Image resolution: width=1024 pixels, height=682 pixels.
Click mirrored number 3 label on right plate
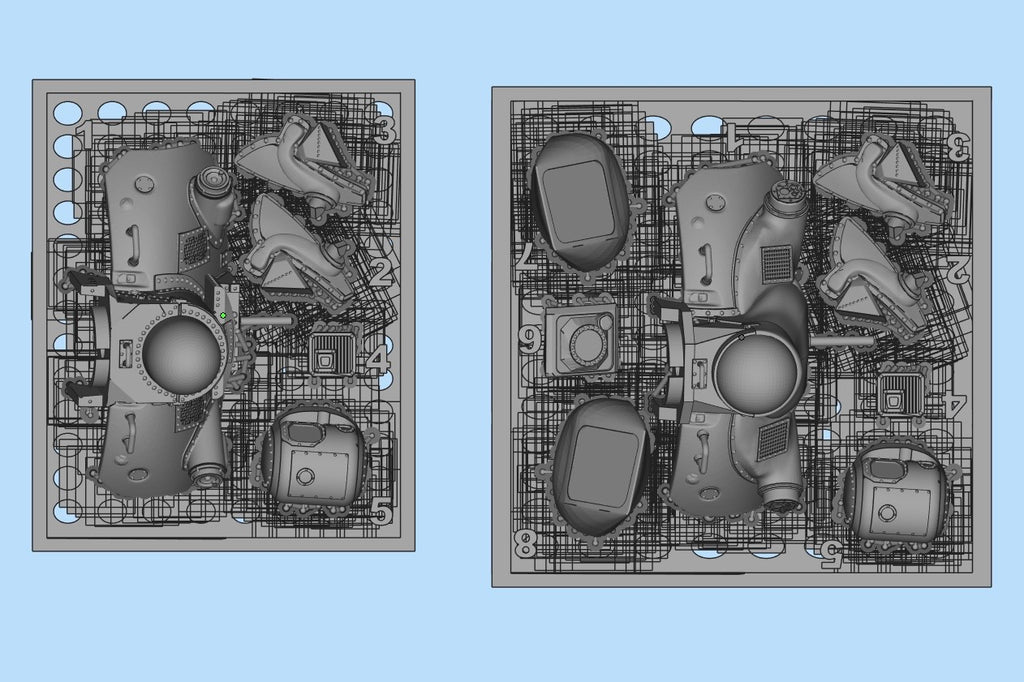pyautogui.click(x=959, y=148)
